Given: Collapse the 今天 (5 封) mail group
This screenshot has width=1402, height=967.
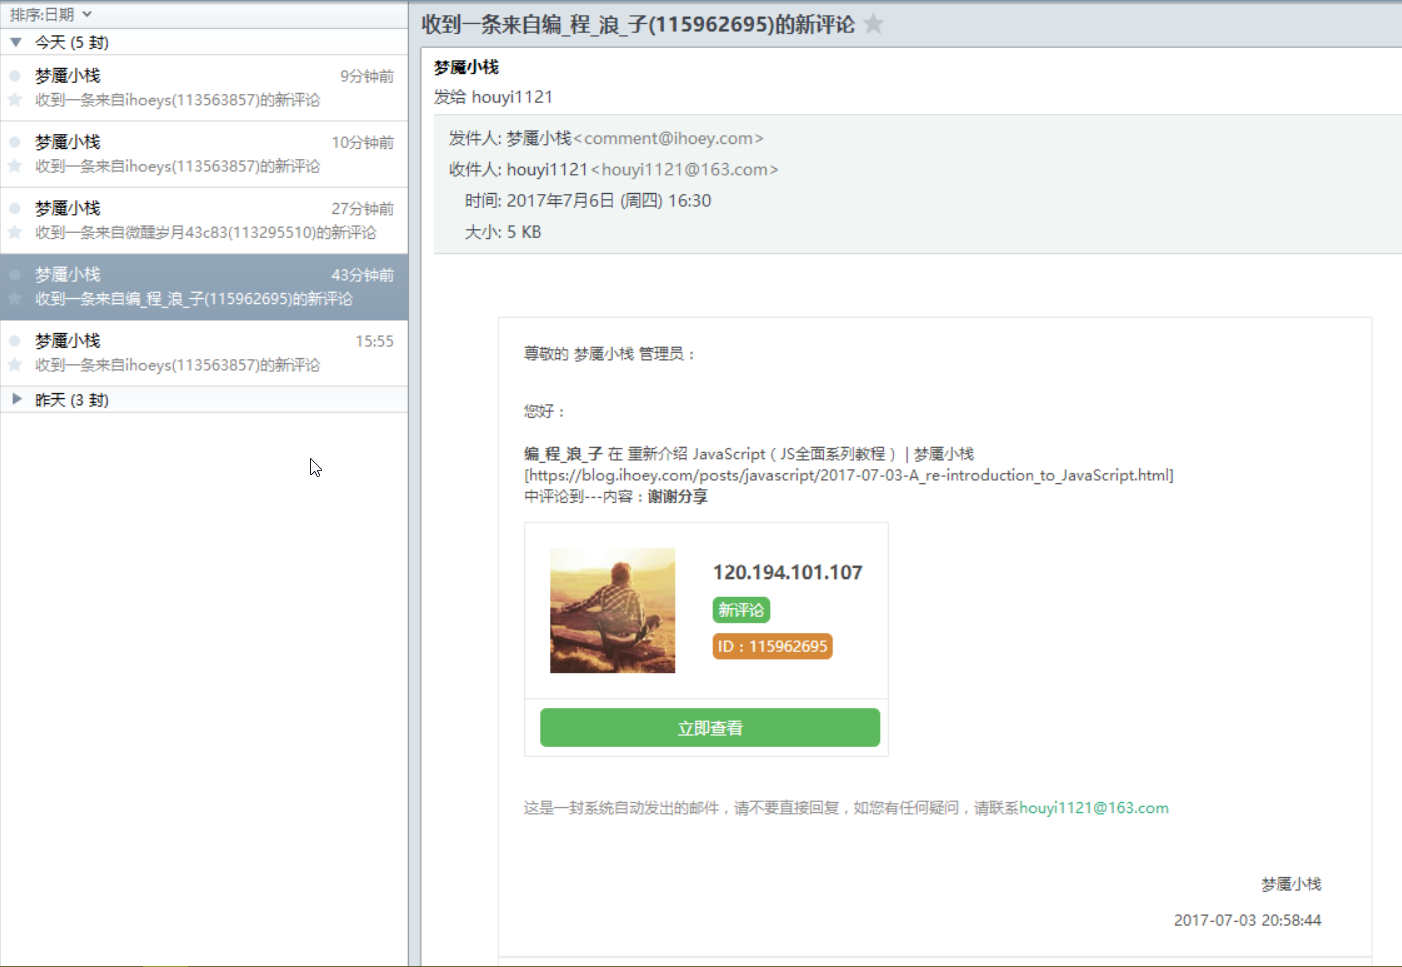Looking at the screenshot, I should tap(16, 42).
